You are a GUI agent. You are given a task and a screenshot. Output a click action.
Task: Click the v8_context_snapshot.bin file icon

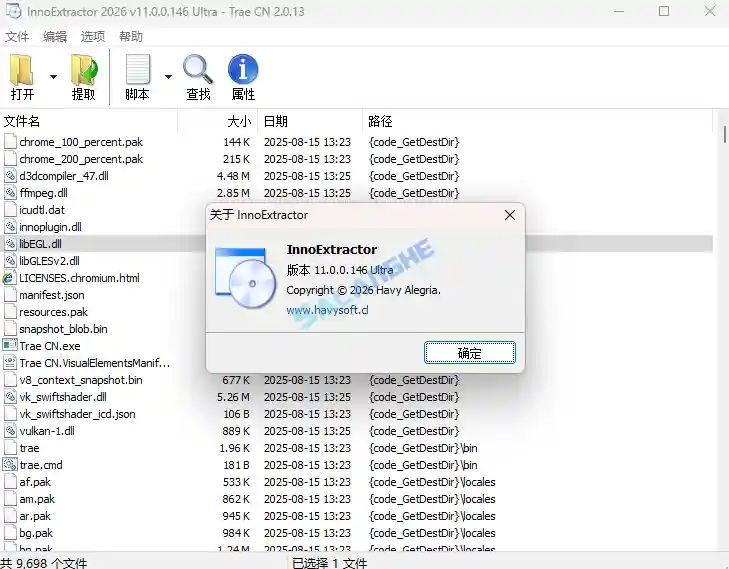pos(10,380)
